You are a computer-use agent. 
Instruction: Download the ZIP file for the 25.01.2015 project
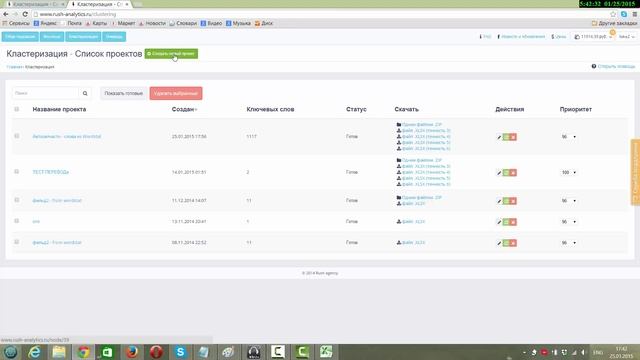pyautogui.click(x=419, y=124)
